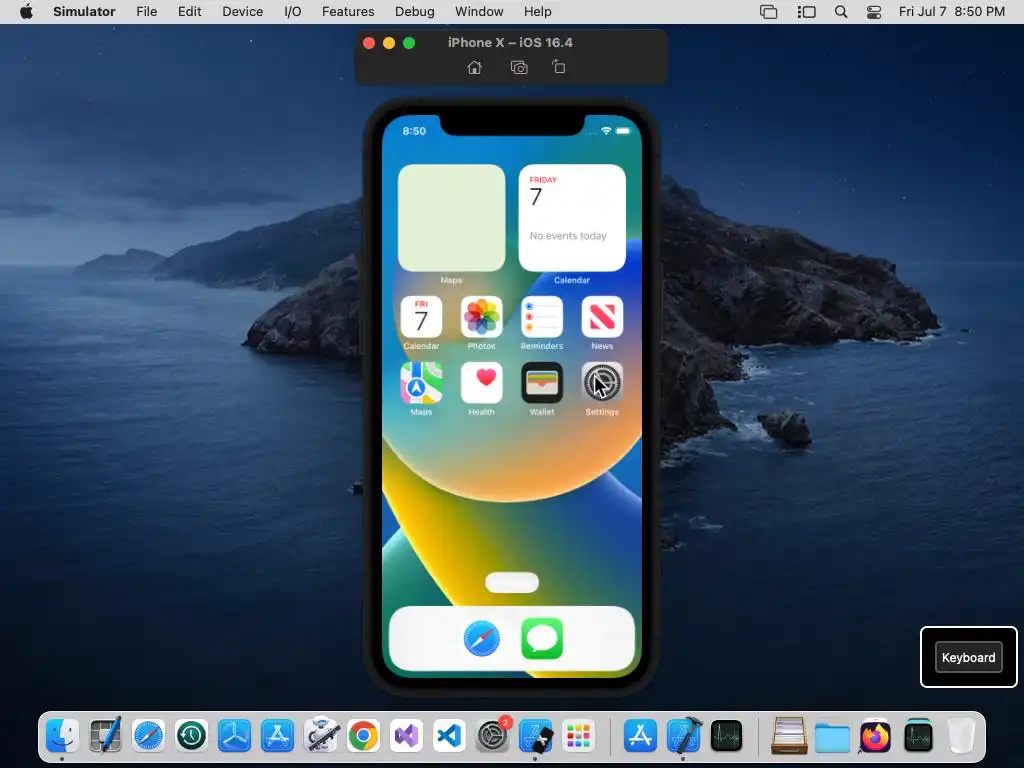Take a screenshot with the camera icon
This screenshot has width=1024, height=768.
pyautogui.click(x=519, y=67)
